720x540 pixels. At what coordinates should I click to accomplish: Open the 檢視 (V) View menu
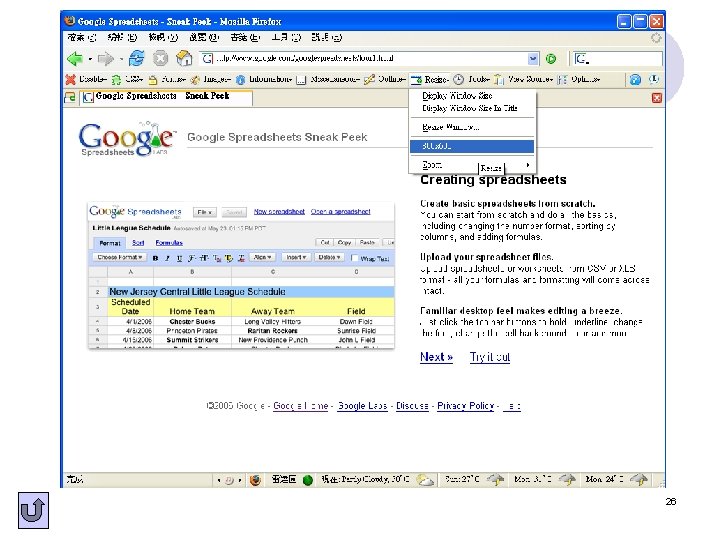163,38
